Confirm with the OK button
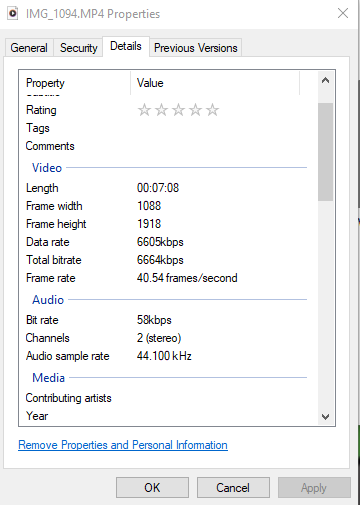The image size is (360, 505). click(152, 488)
